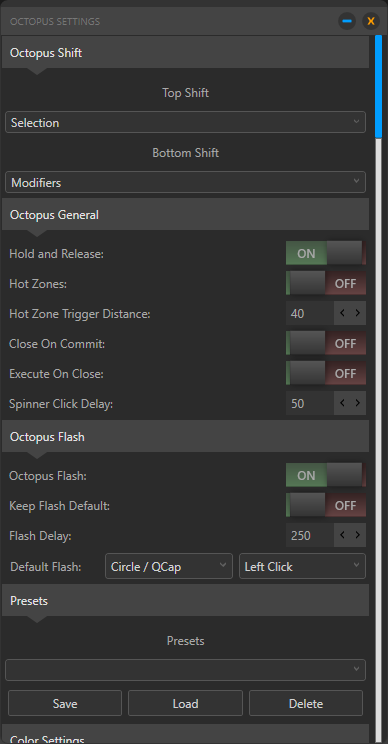Viewport: 388px width, 744px height.
Task: Minimize the Octopus Settings window
Action: pos(347,21)
